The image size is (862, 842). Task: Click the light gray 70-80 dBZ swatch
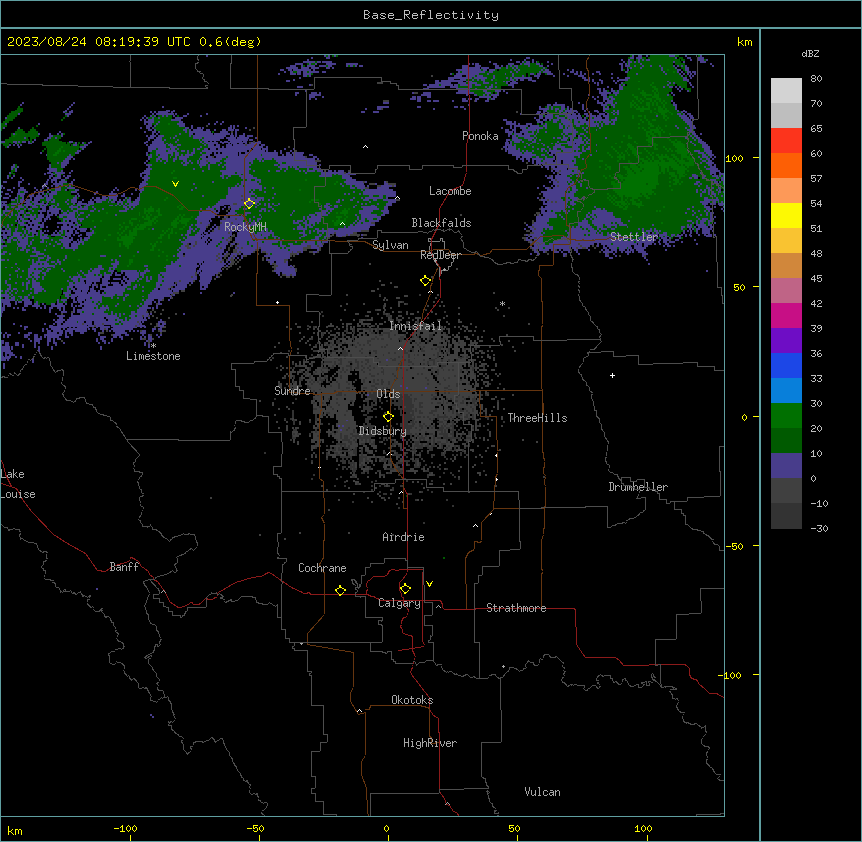pos(786,91)
